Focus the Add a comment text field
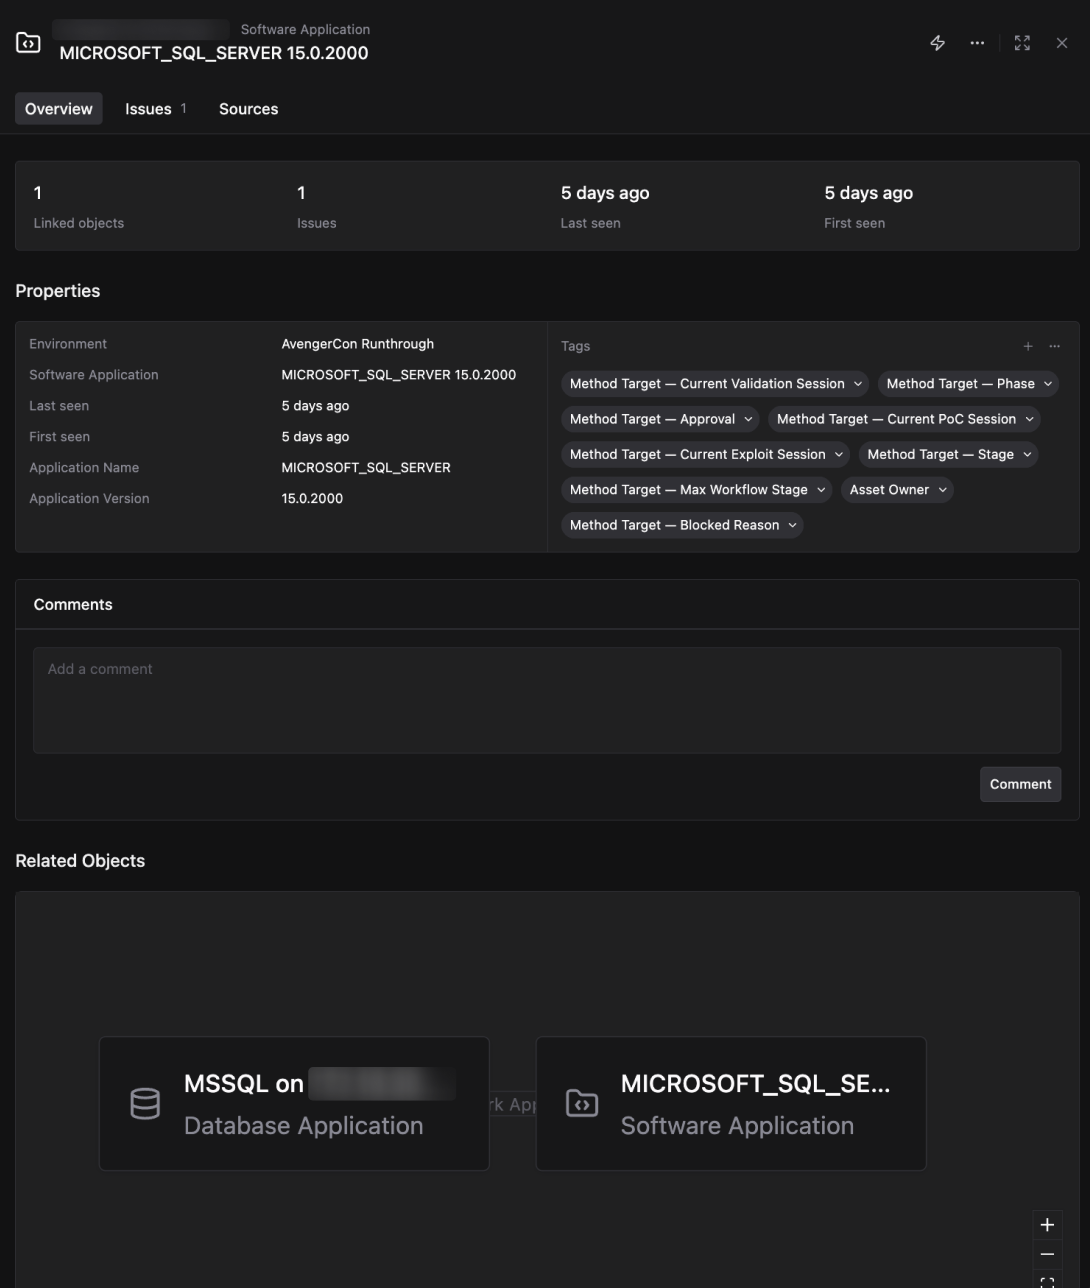 click(x=547, y=700)
